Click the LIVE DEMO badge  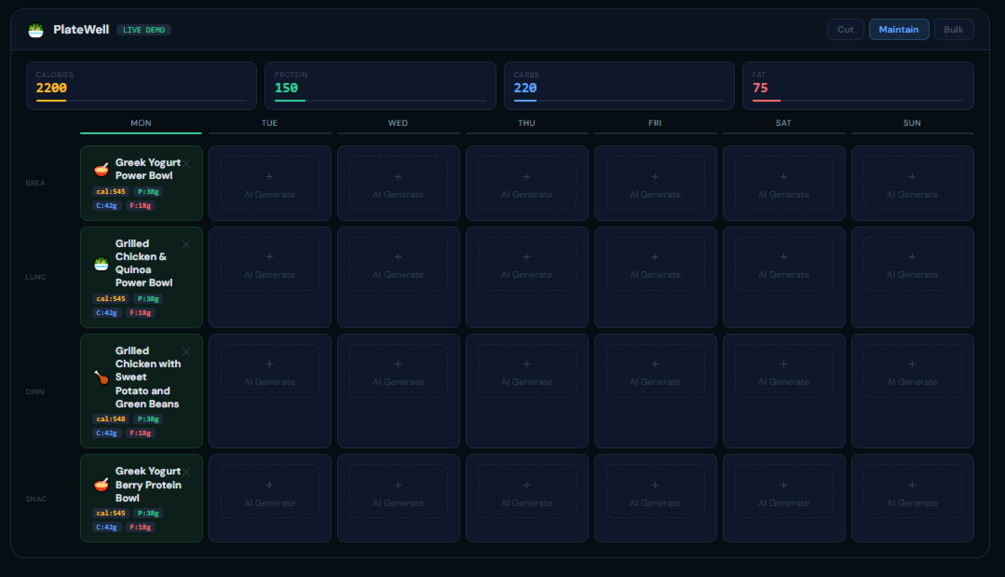point(144,30)
